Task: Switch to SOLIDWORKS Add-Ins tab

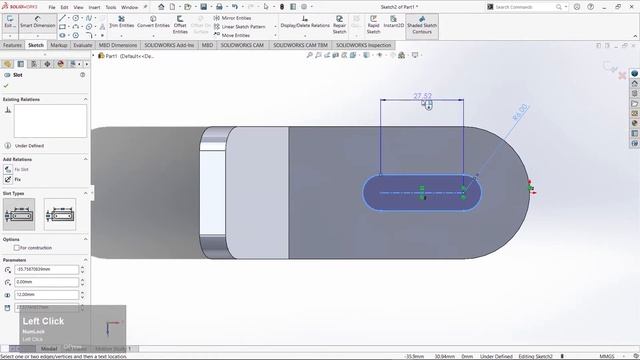Action: [x=169, y=45]
